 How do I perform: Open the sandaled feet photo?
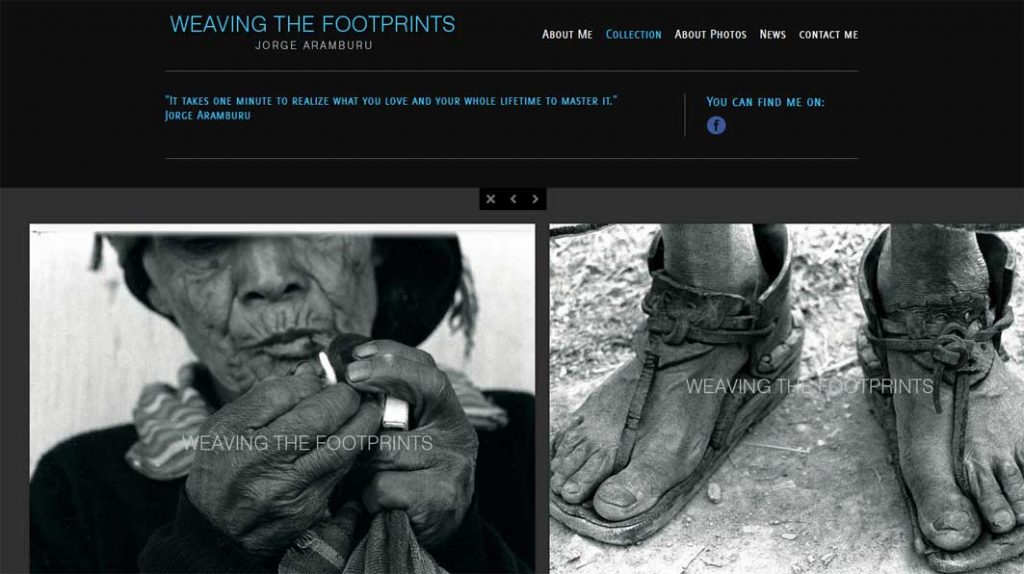click(x=786, y=399)
